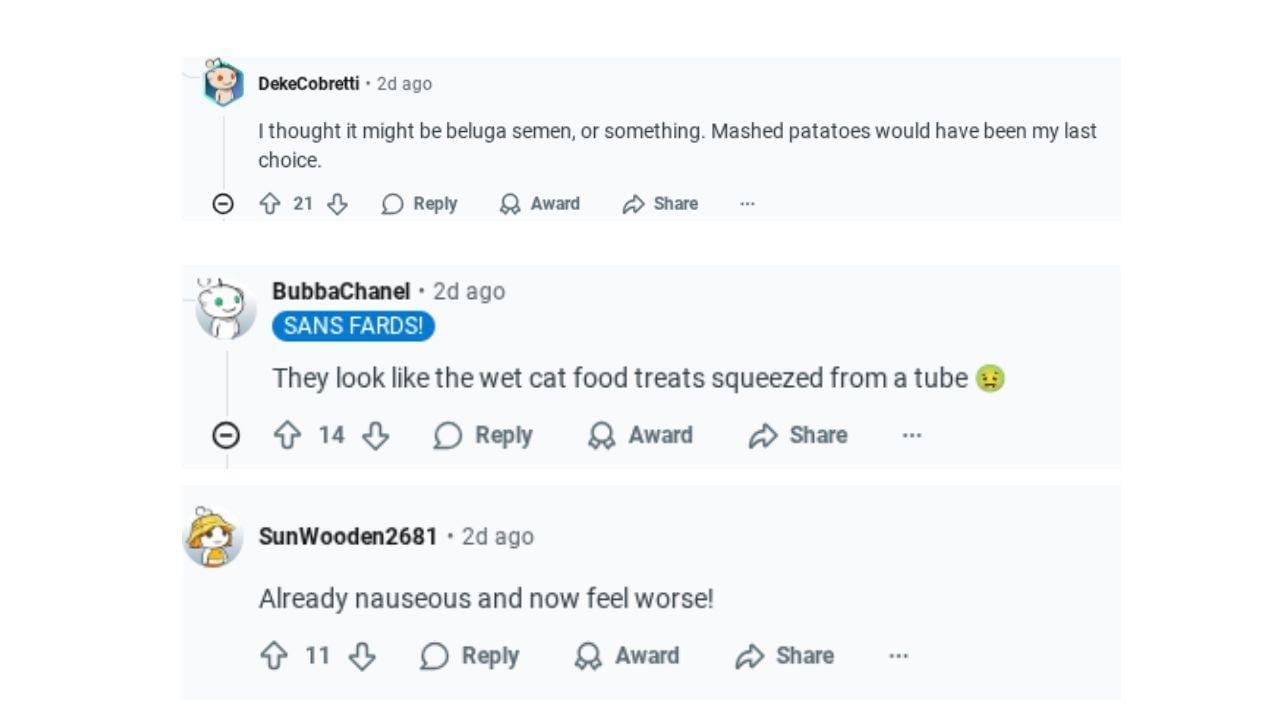The image size is (1280, 720).
Task: Reply to DekeCobretti's comment
Action: tap(420, 204)
